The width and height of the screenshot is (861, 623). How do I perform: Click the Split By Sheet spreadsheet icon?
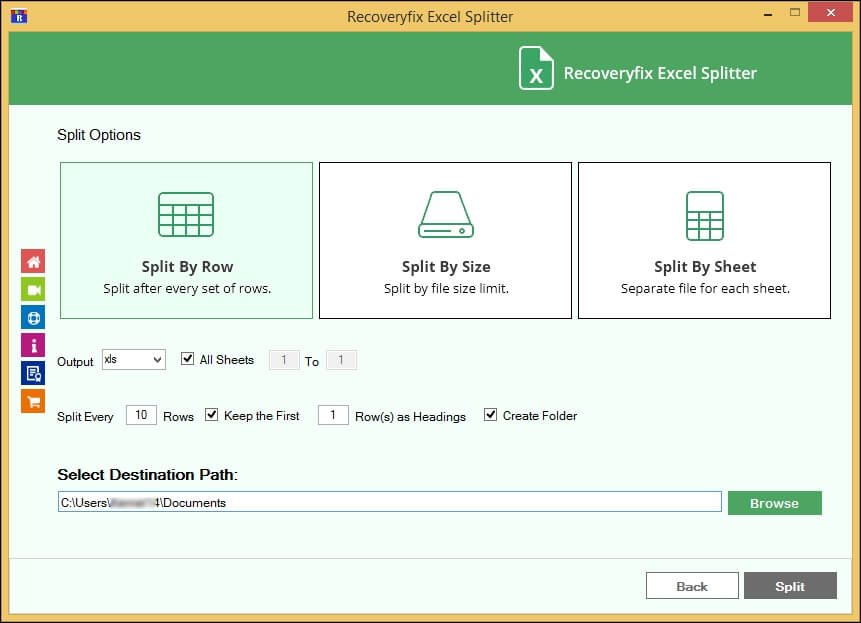pos(705,216)
